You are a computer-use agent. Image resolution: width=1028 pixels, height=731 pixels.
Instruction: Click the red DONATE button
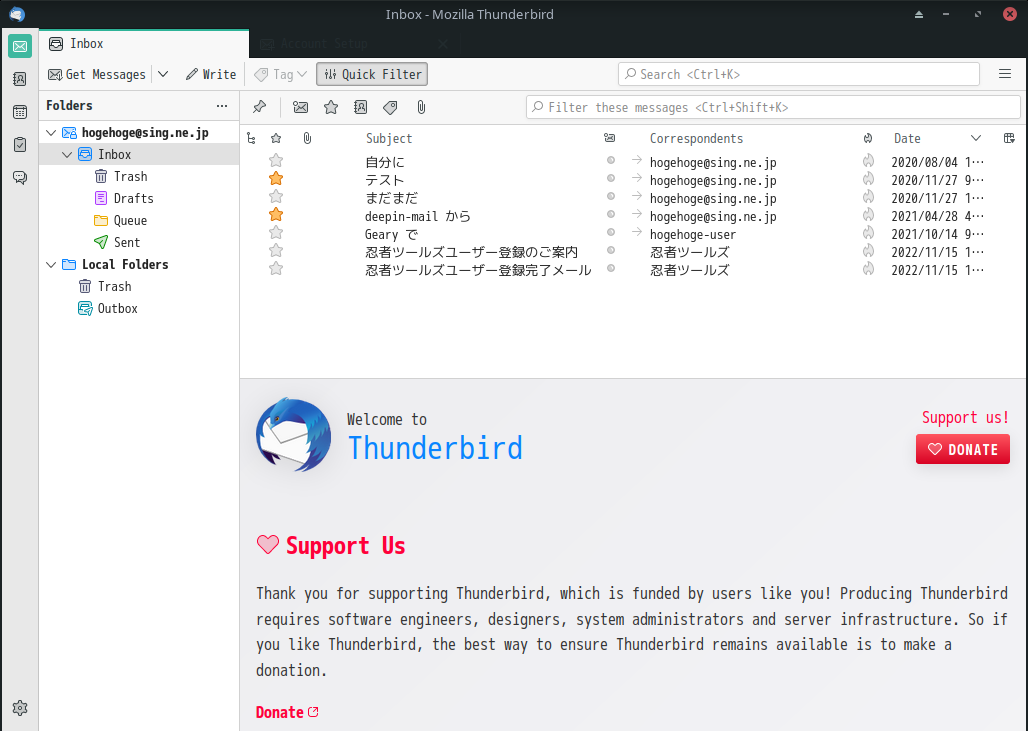(962, 450)
